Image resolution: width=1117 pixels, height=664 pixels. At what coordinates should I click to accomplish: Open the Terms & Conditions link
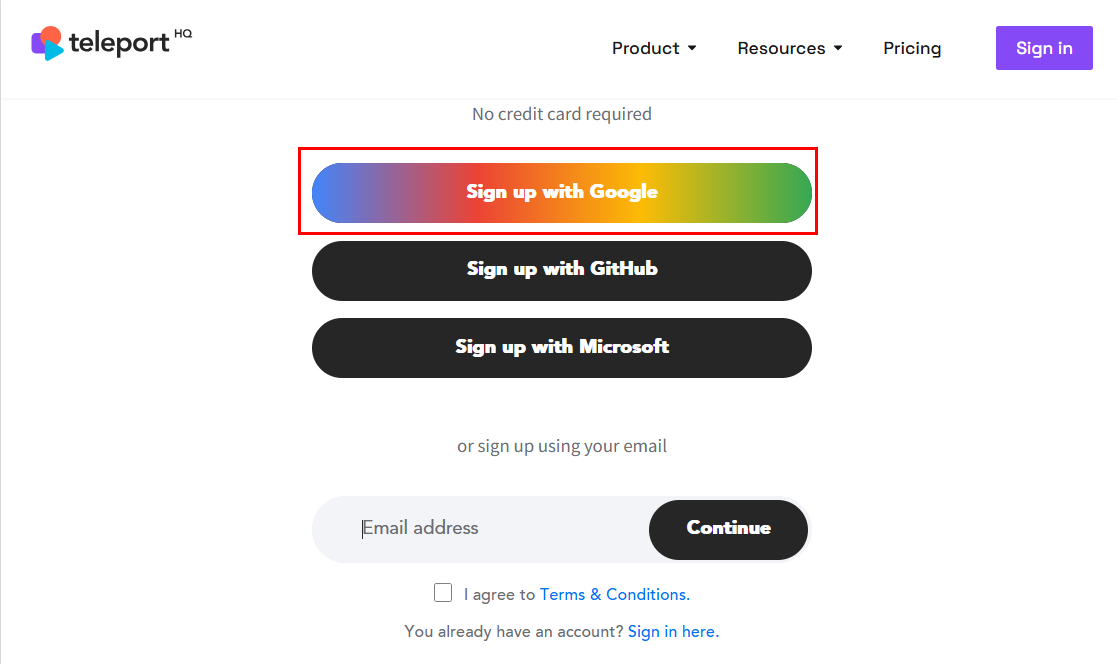(x=614, y=595)
